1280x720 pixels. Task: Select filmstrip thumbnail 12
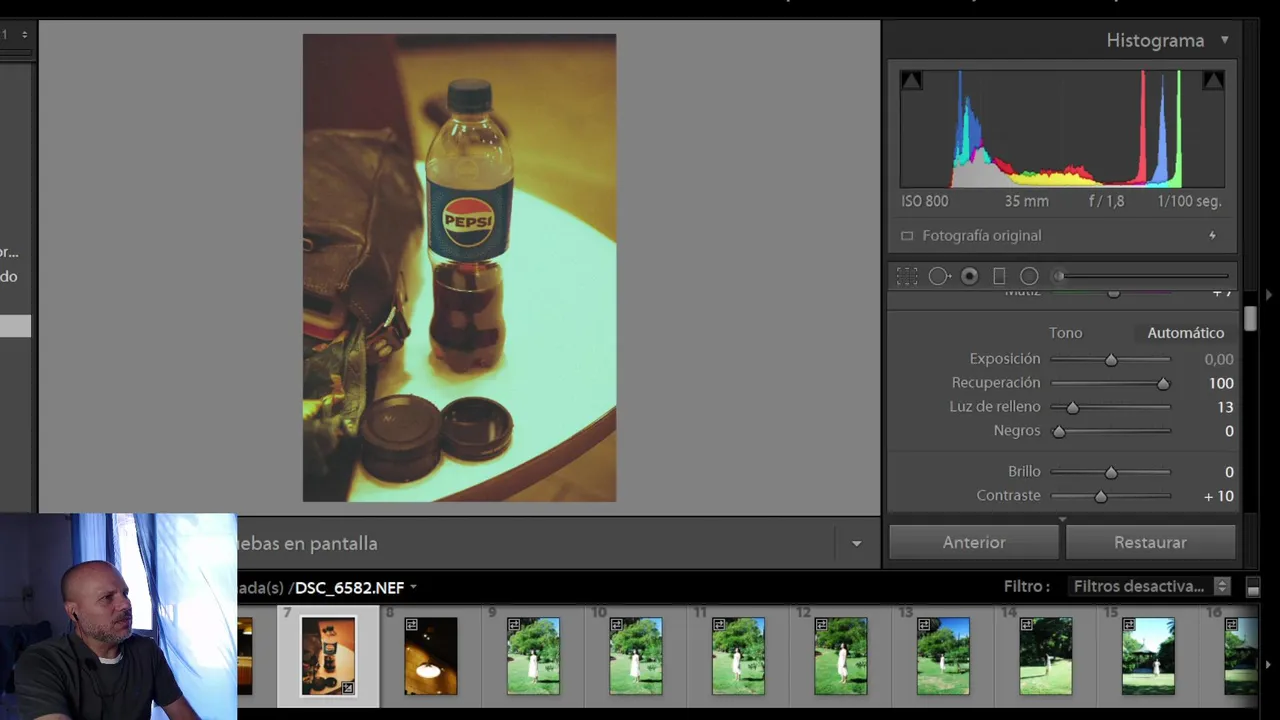coord(841,656)
